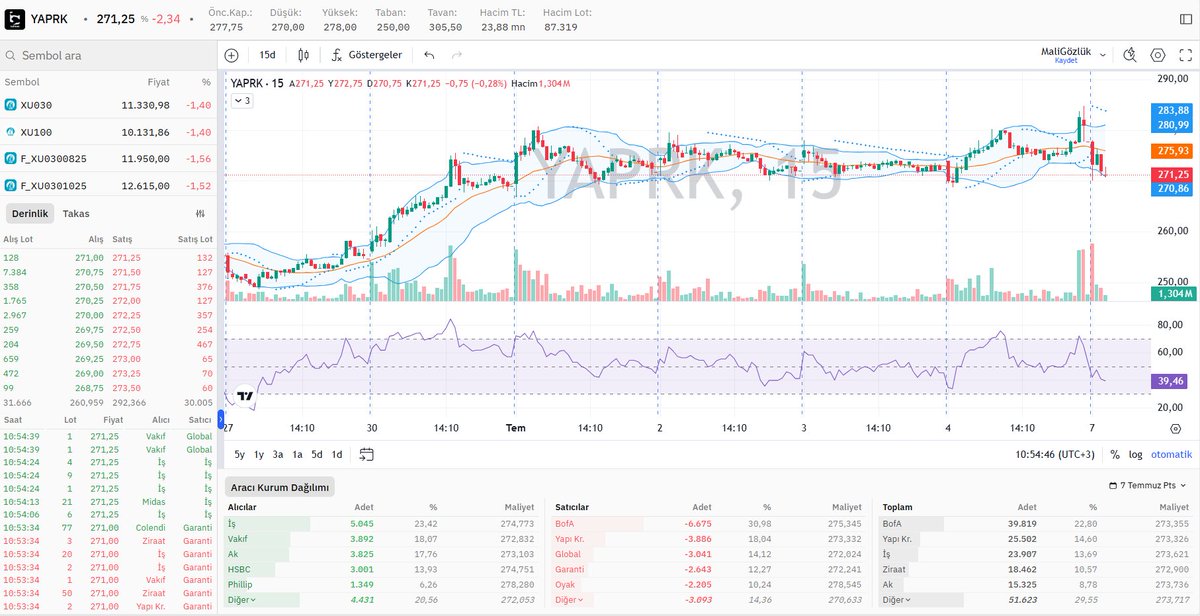Open depth panel filter settings icon
Image resolution: width=1200 pixels, height=616 pixels.
click(201, 213)
